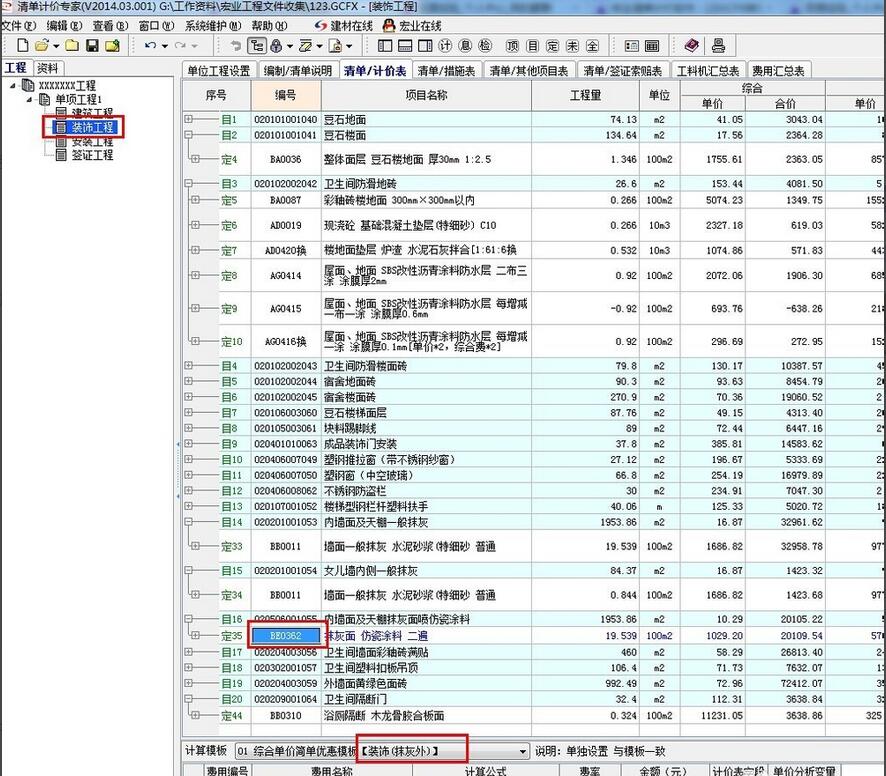886x776 pixels.
Task: Open the undo history dropdown arrow
Action: tap(164, 46)
